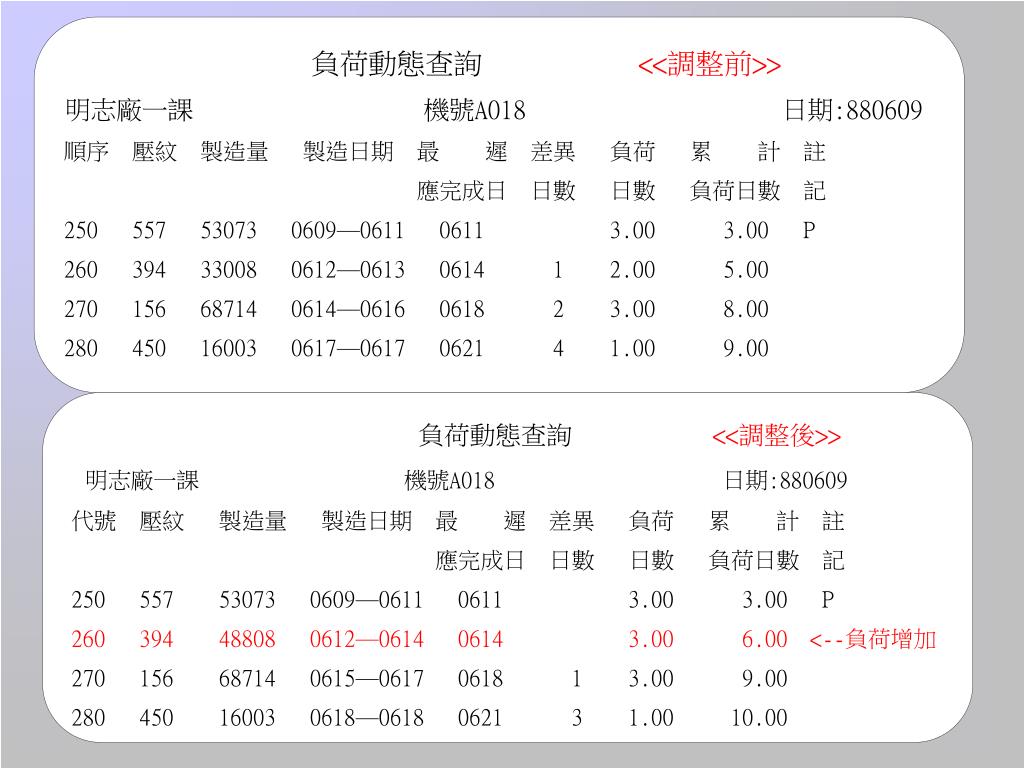1024x768 pixels.
Task: Click the date range 0614—0616
Action: coord(347,309)
